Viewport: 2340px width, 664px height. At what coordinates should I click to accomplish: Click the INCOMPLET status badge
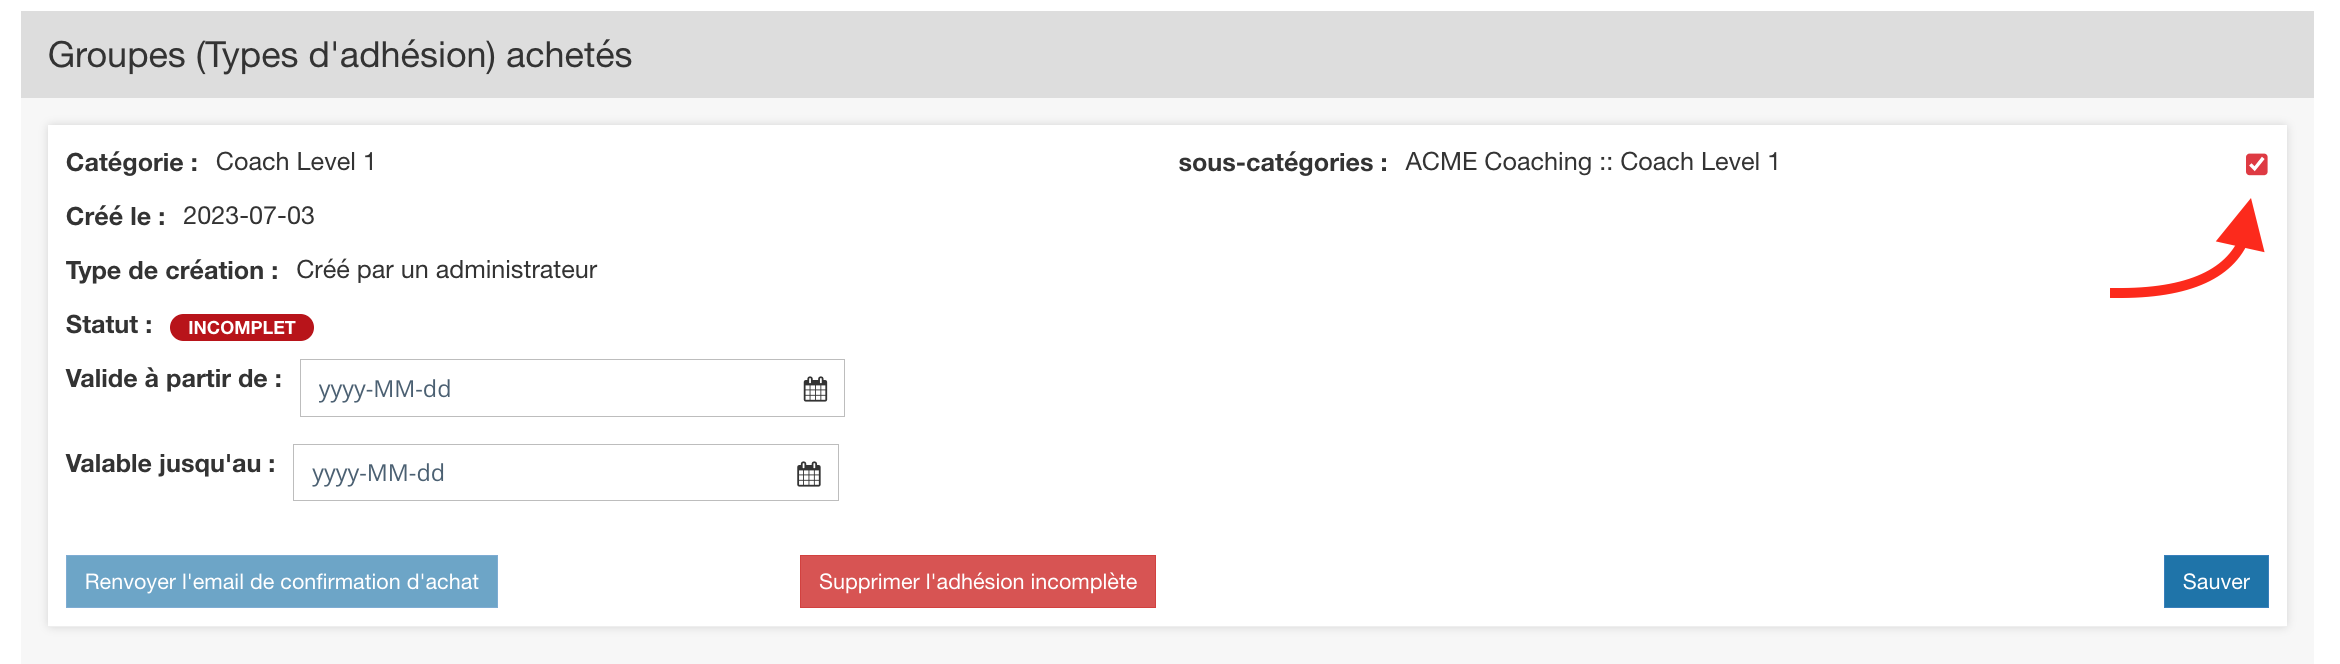[241, 328]
